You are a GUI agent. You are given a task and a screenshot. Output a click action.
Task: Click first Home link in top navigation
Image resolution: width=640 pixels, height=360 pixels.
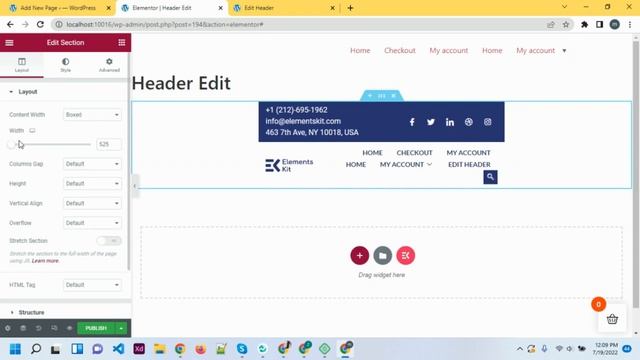360,51
